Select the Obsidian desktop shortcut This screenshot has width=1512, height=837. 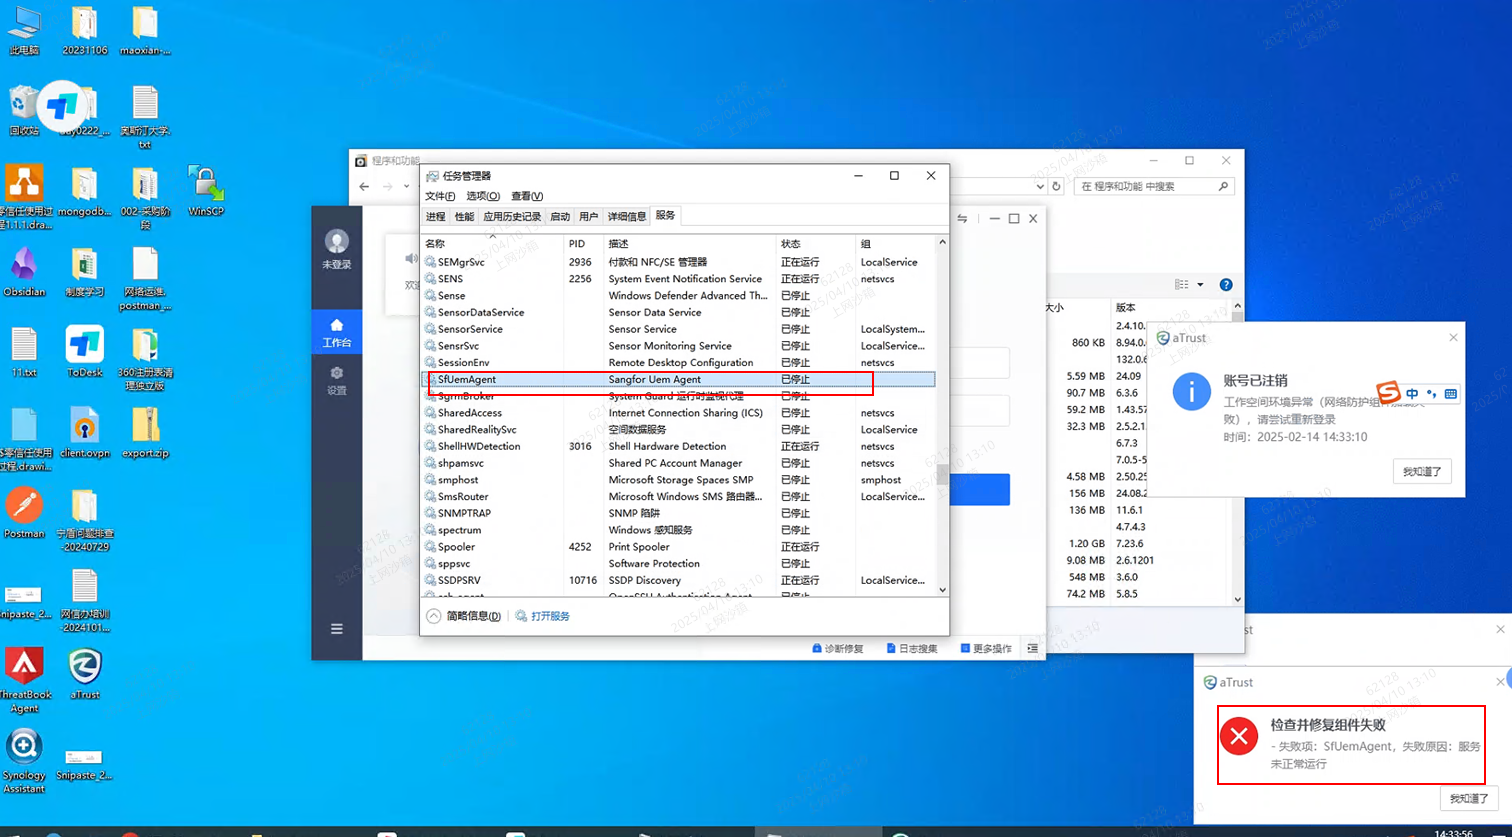coord(24,265)
